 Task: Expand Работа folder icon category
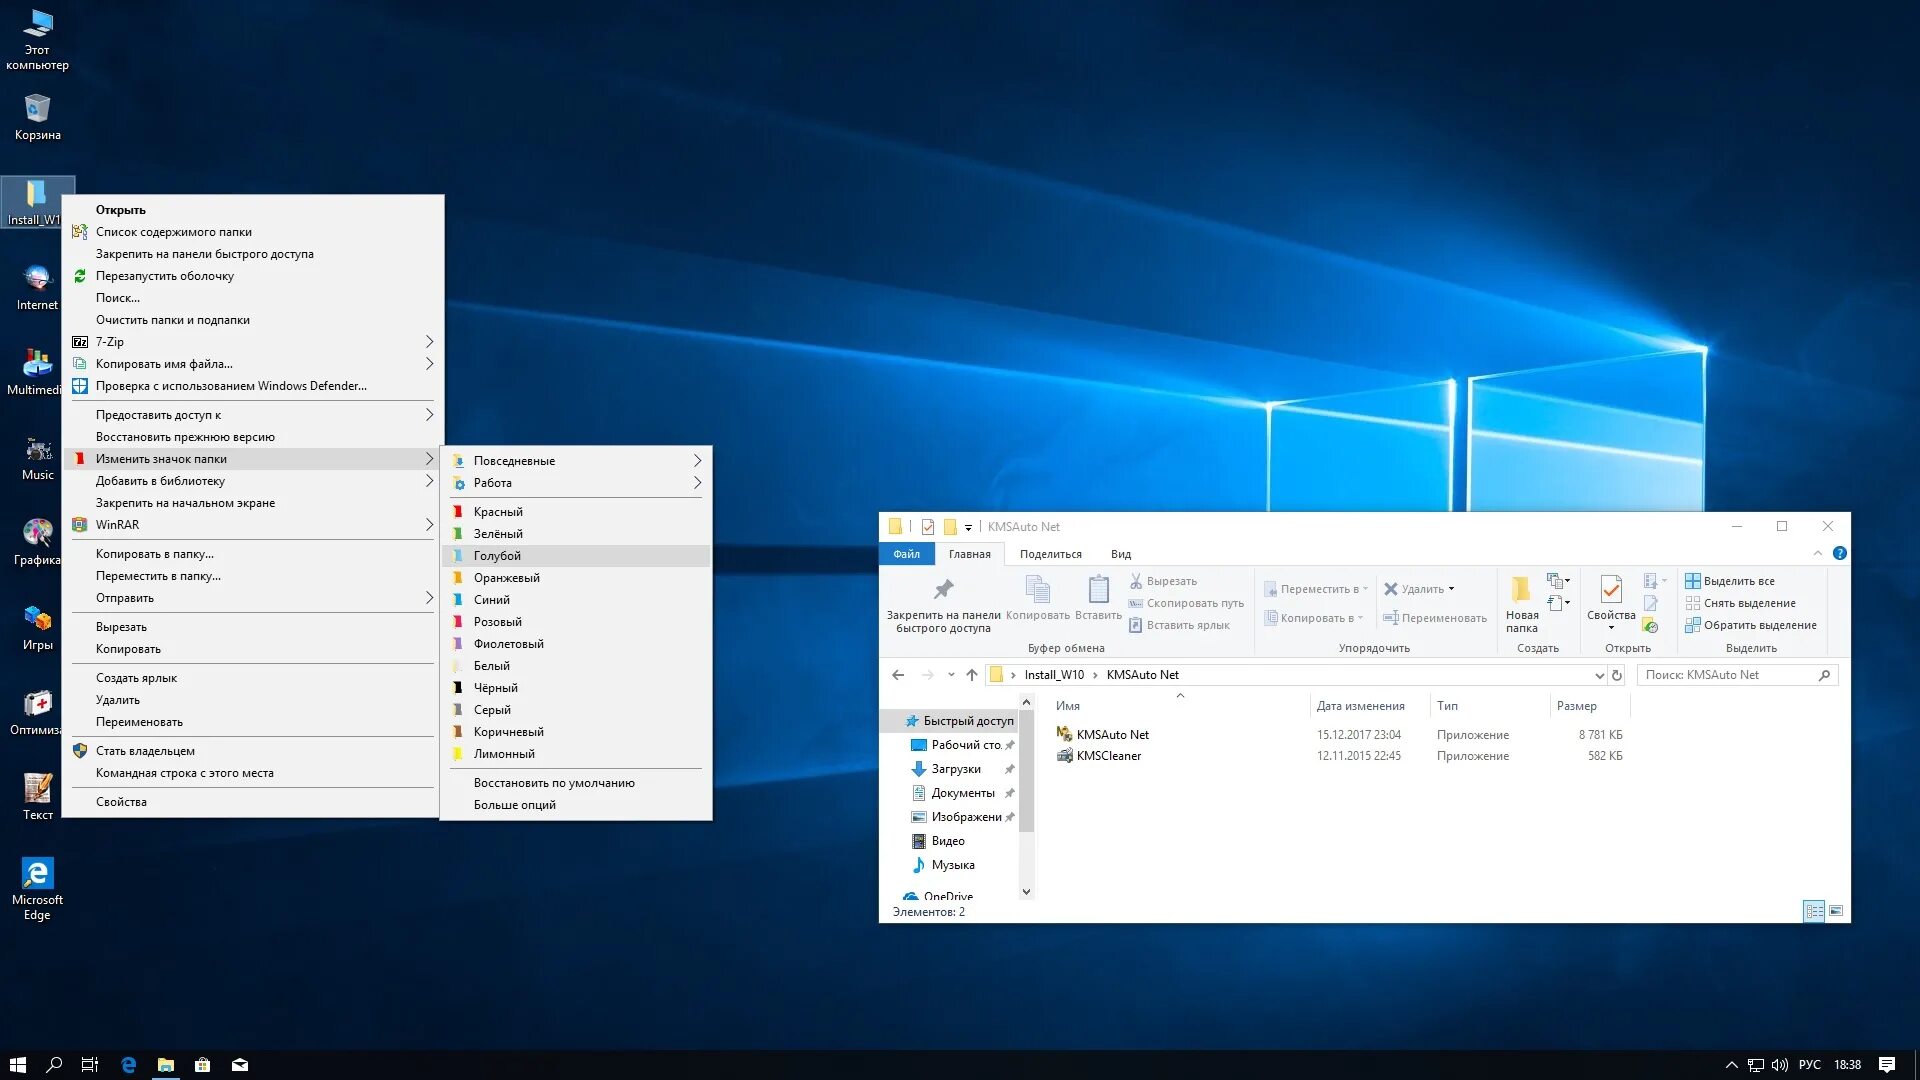click(x=577, y=483)
